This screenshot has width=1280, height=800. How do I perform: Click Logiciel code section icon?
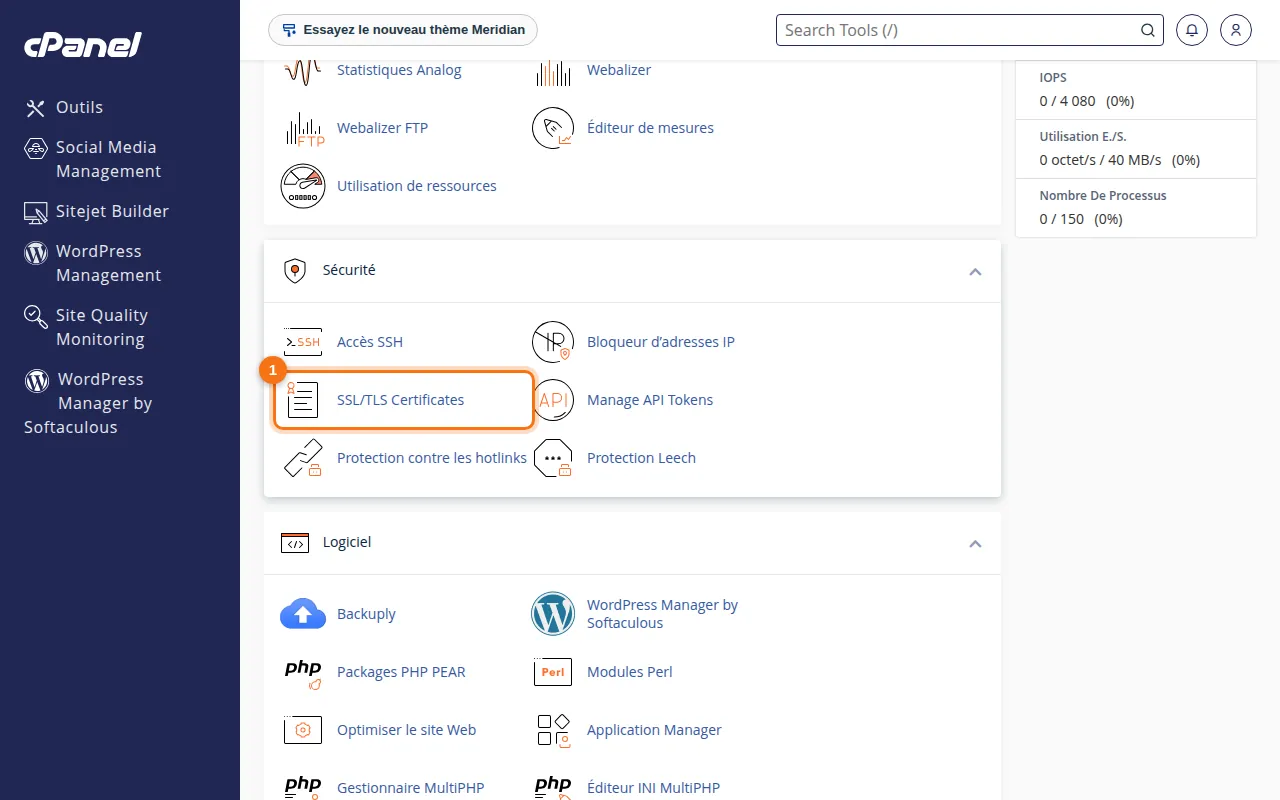point(294,543)
